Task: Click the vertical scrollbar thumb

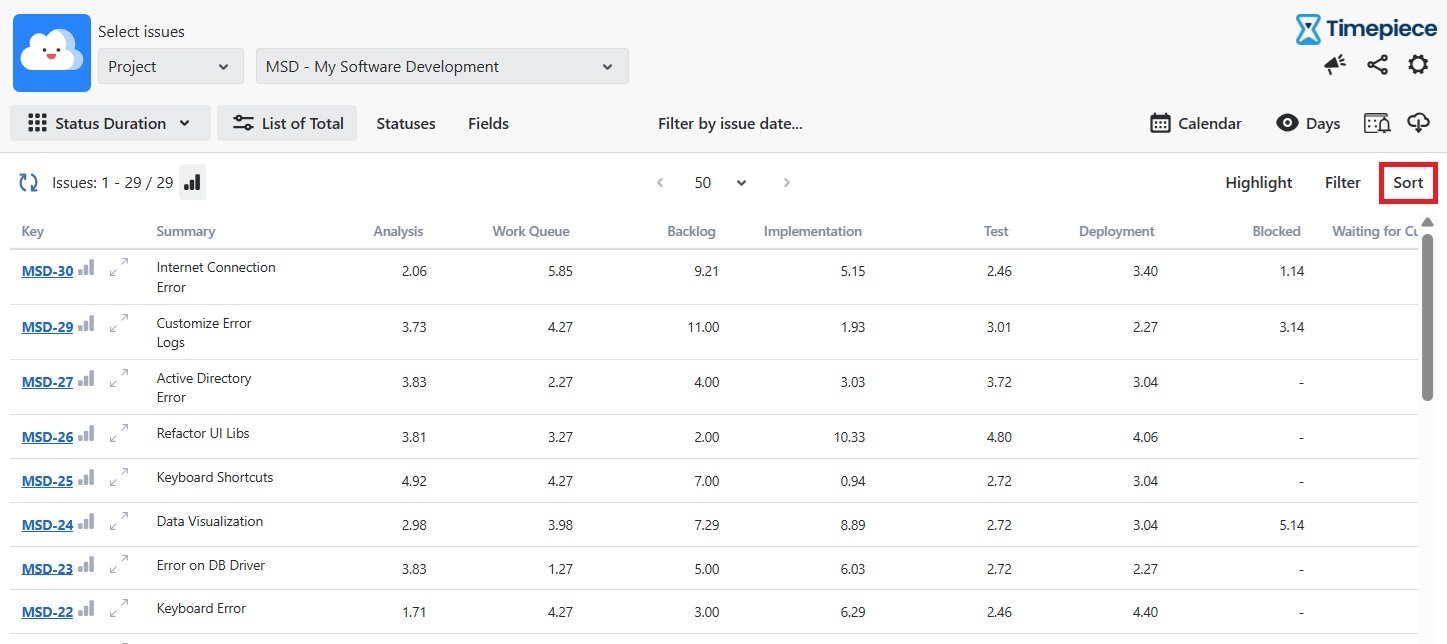Action: point(1427,317)
